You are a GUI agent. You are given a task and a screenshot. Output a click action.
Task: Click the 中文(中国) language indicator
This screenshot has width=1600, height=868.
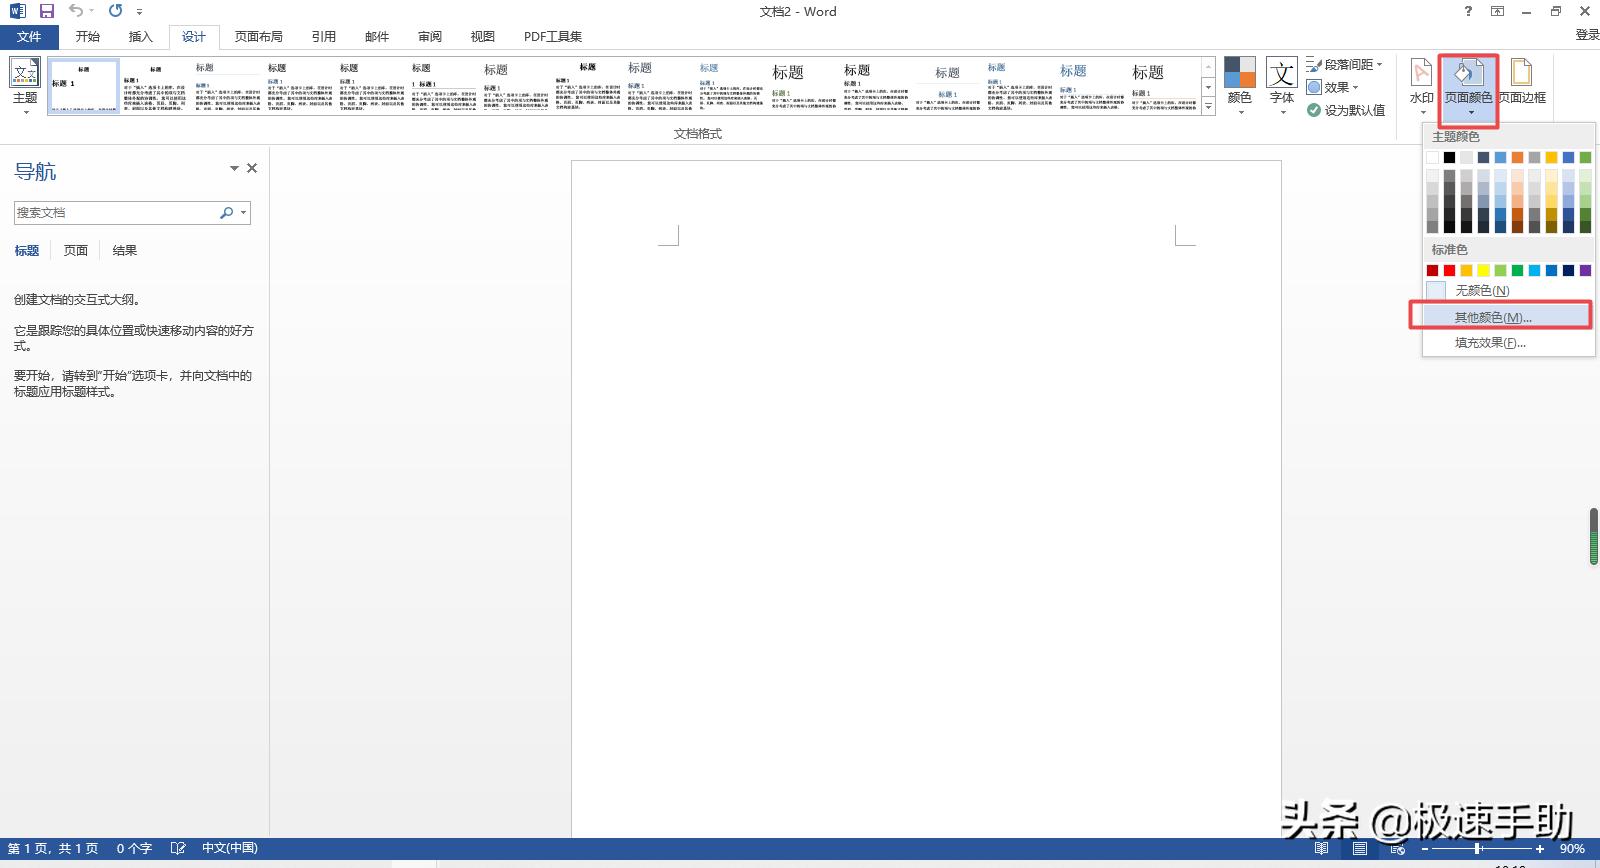[230, 848]
